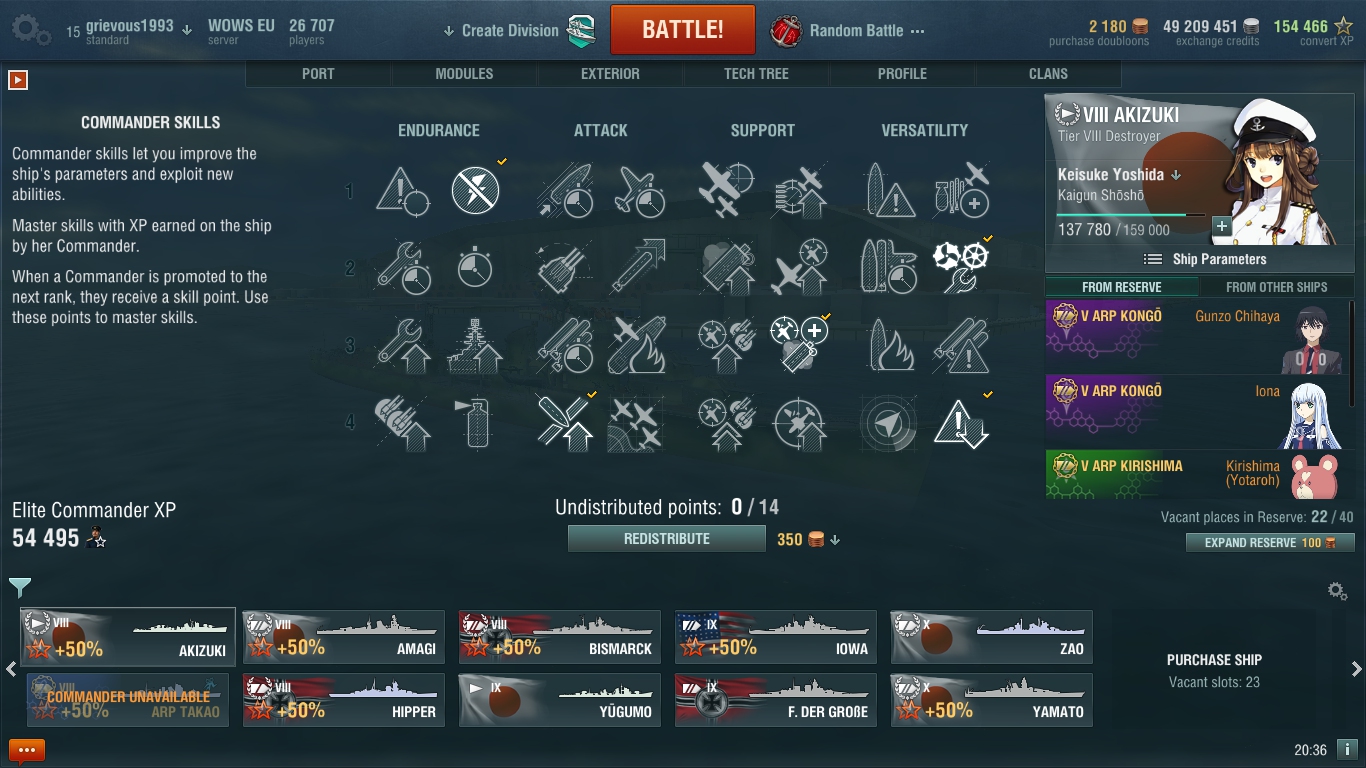
Task: Open the chat bubble icon in bottom-left corner
Action: pos(27,750)
